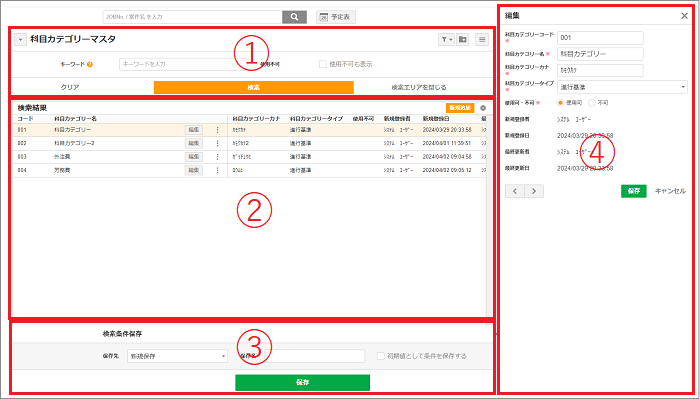Screen dimensions: 700x399
Task: Toggle the 使用不可も表示 checkbox
Action: tap(322, 64)
